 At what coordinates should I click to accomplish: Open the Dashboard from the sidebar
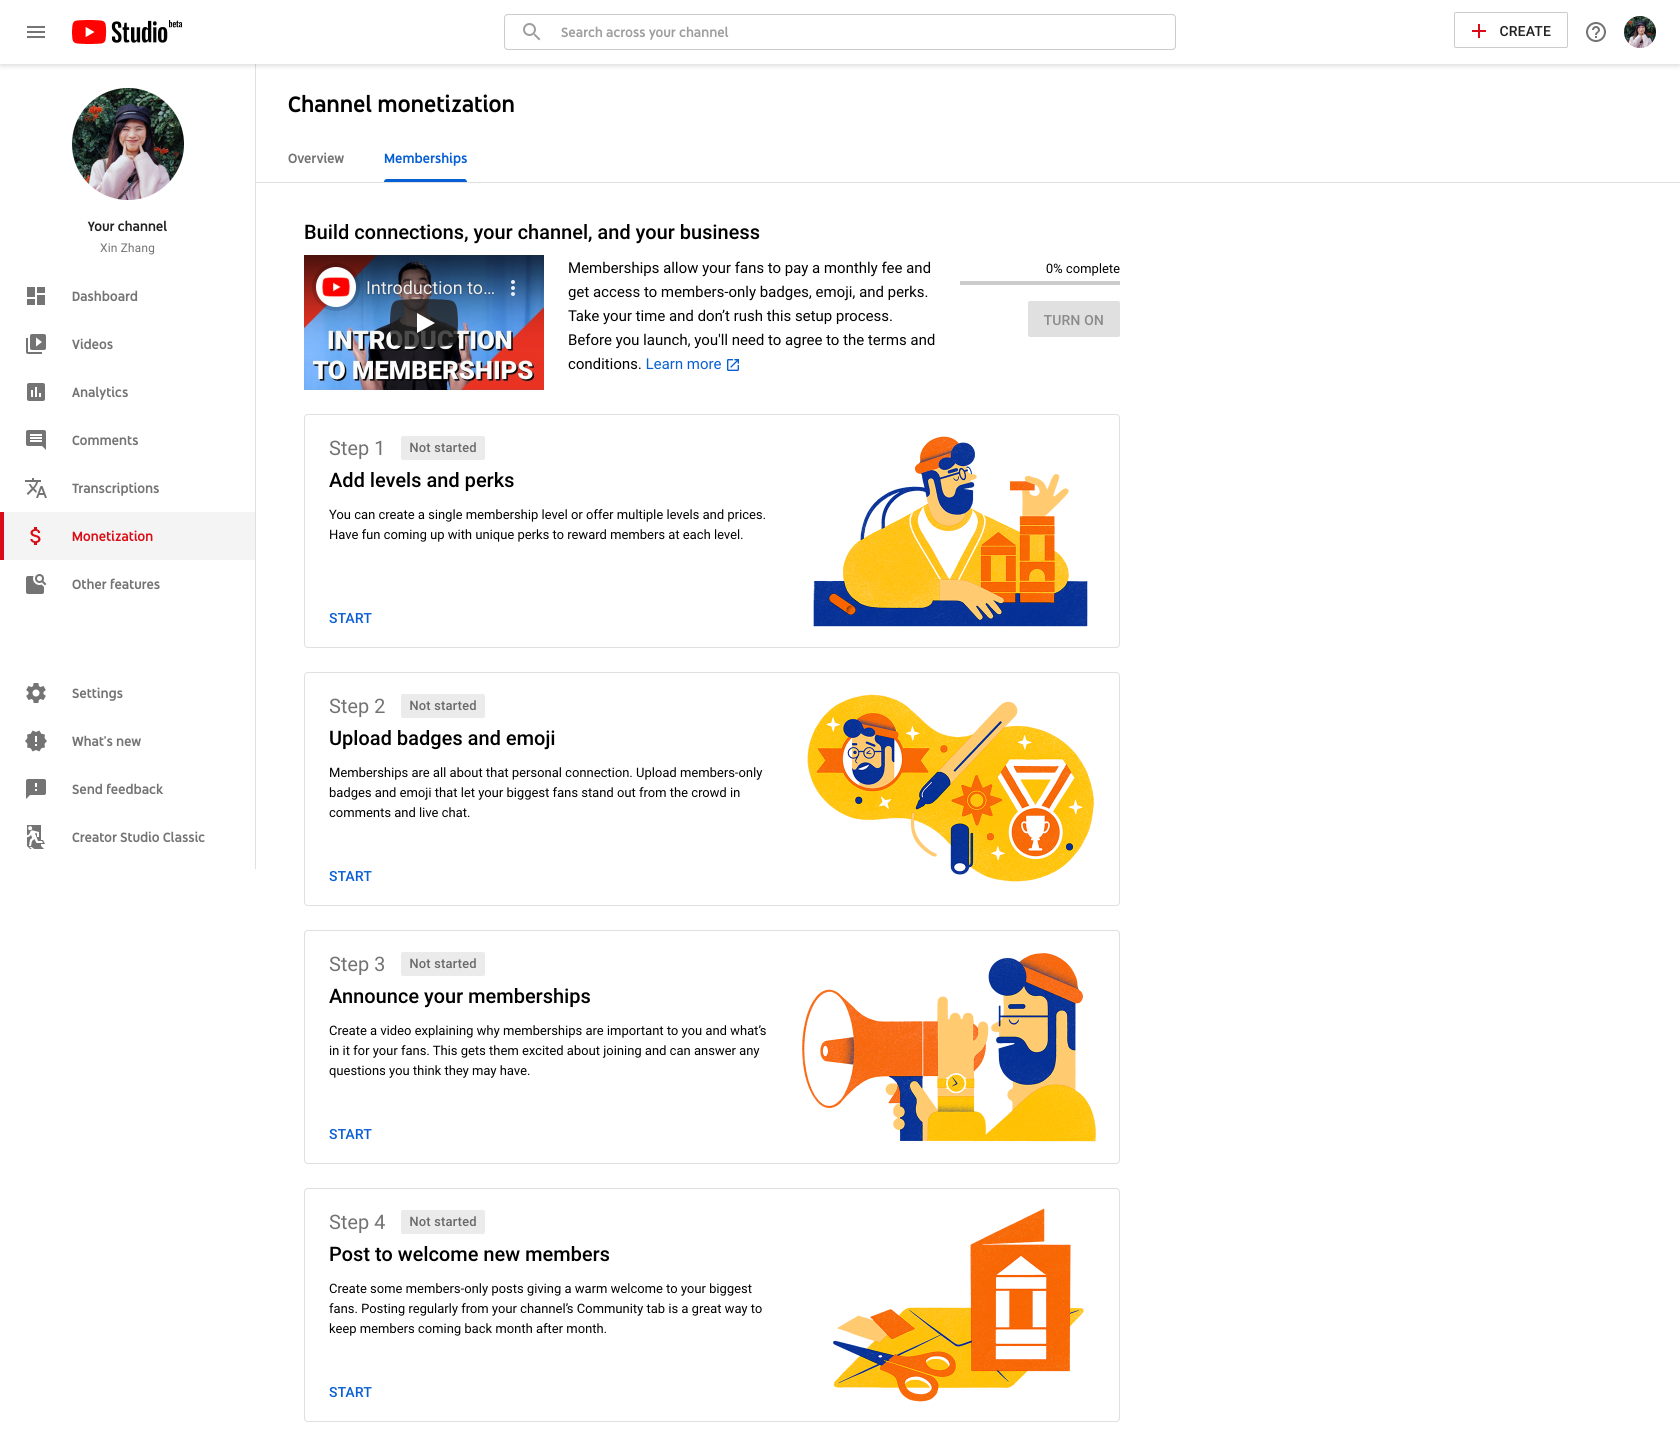coord(104,296)
